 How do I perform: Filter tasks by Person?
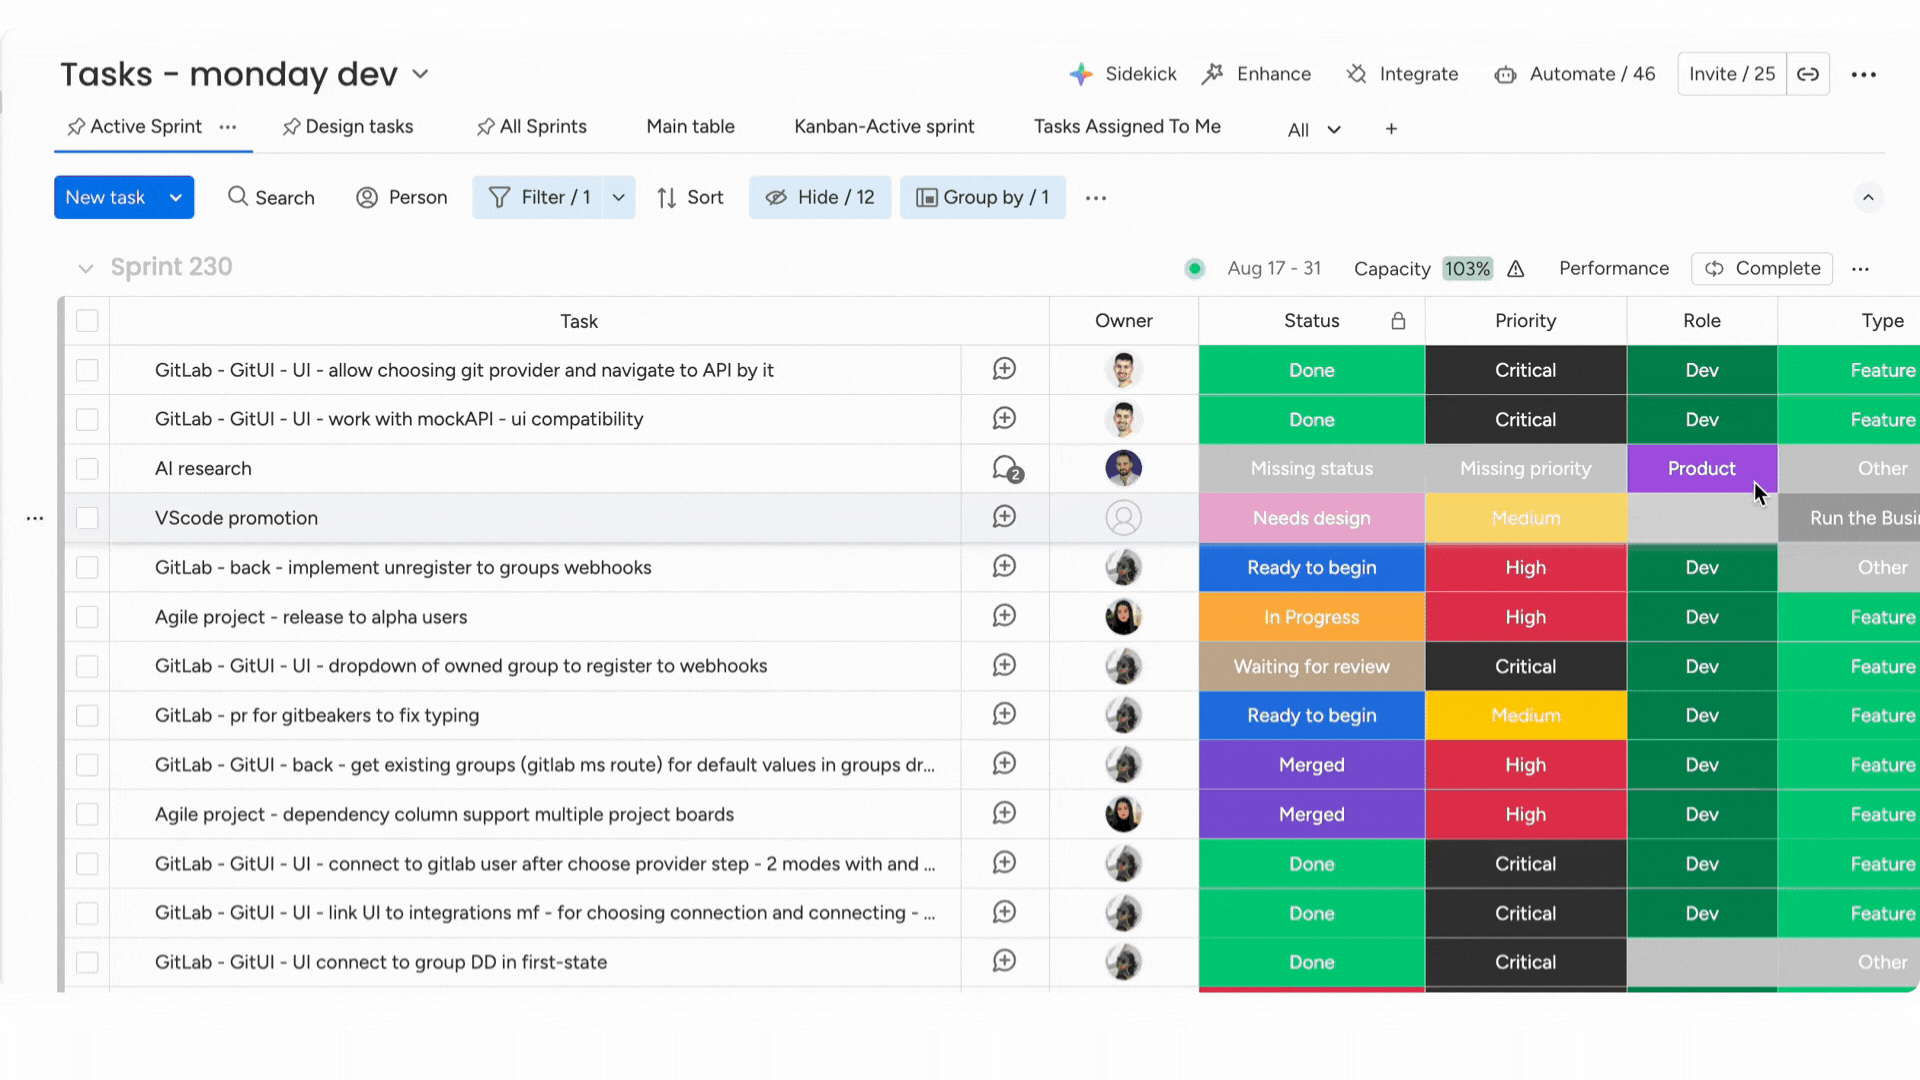tap(402, 198)
